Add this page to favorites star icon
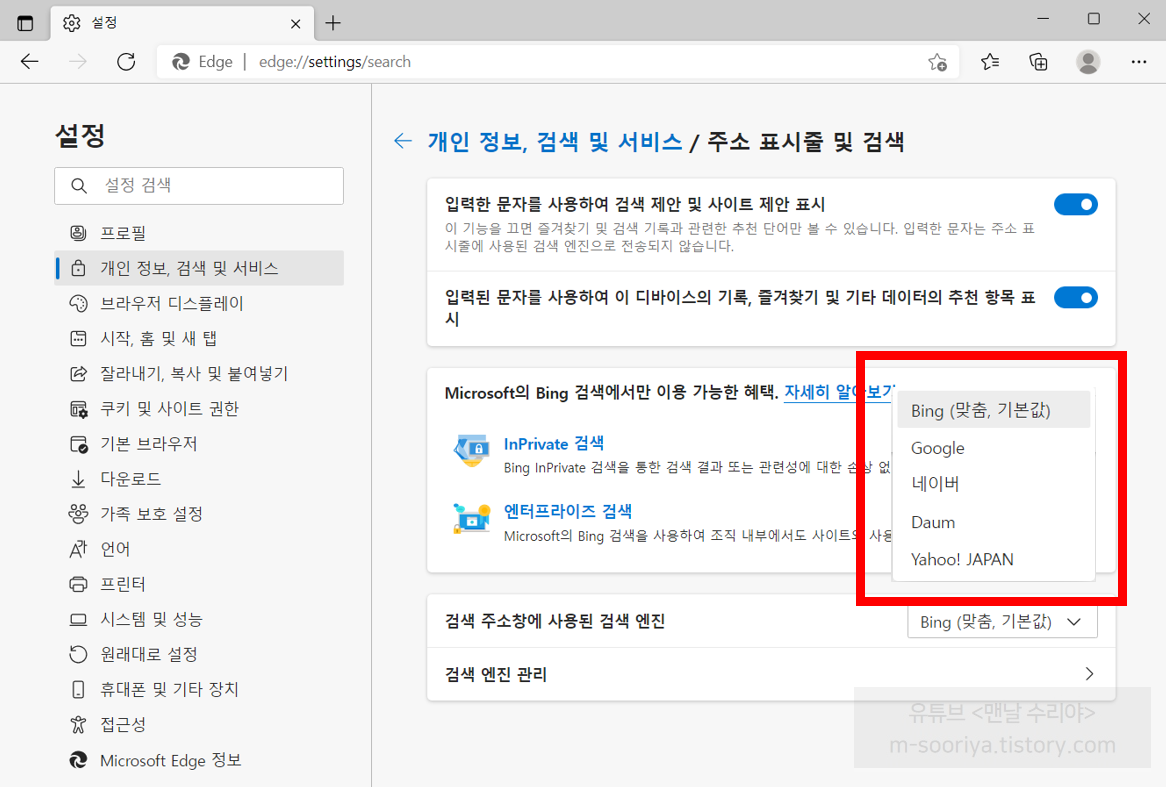The image size is (1166, 787). coord(938,62)
